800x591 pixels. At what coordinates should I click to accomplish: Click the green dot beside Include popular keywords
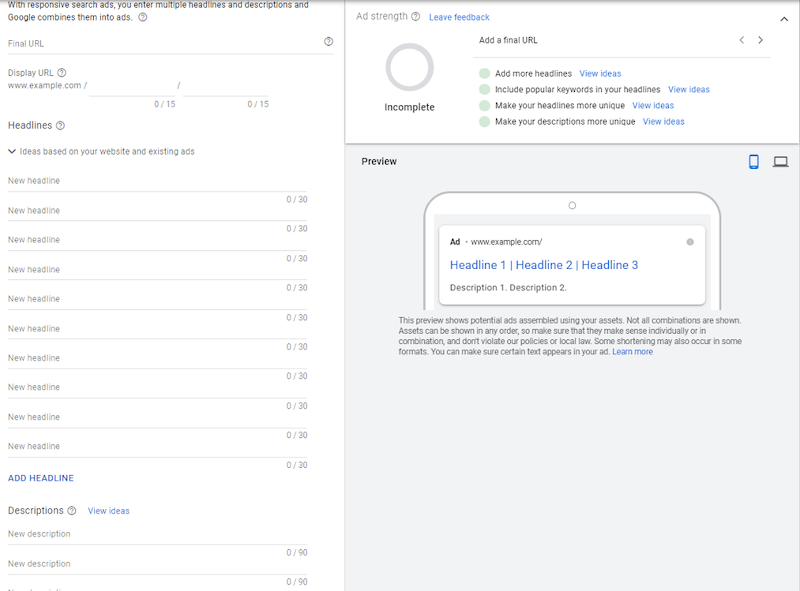[x=485, y=89]
